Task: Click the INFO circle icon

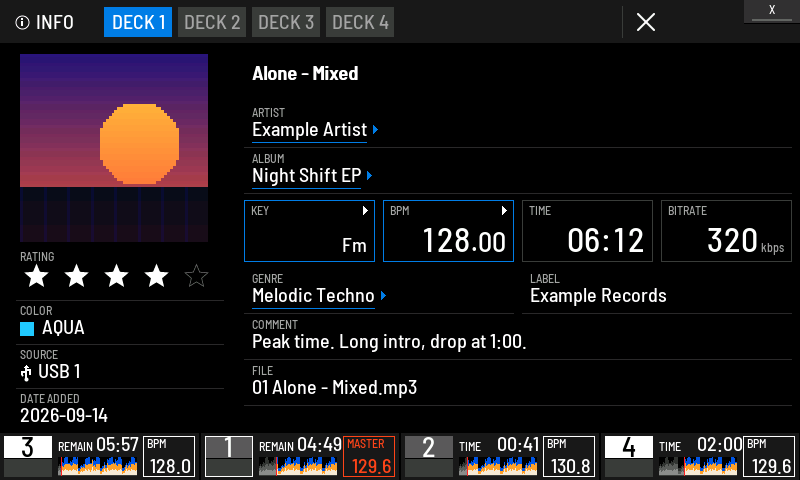Action: tap(22, 22)
